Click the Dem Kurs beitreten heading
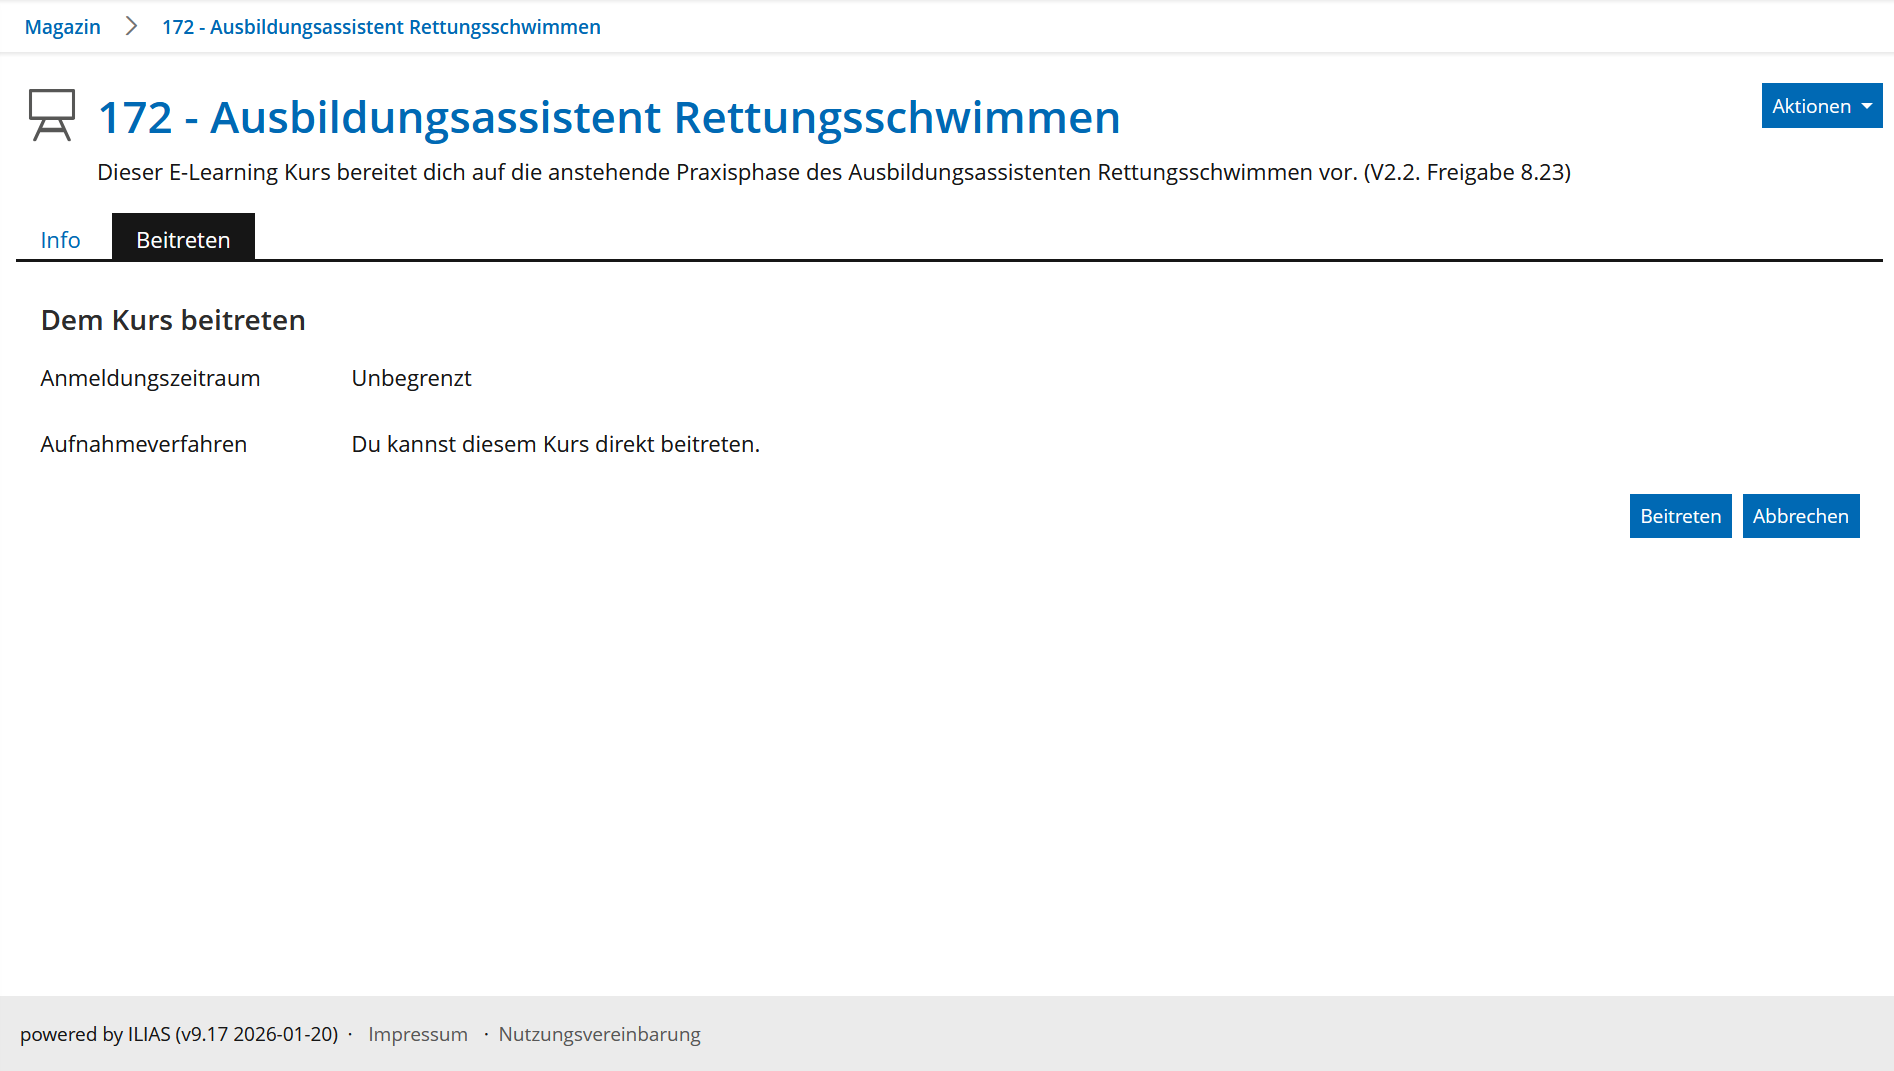 (173, 320)
